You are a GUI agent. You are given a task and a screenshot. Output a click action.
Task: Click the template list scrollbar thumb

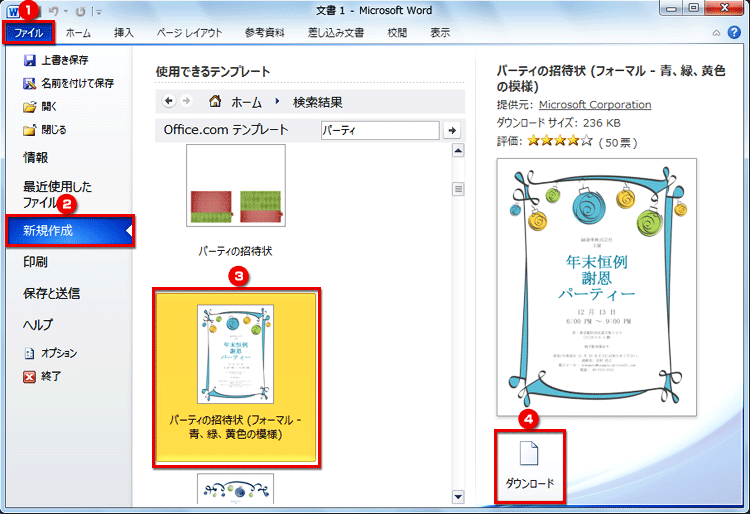click(458, 189)
